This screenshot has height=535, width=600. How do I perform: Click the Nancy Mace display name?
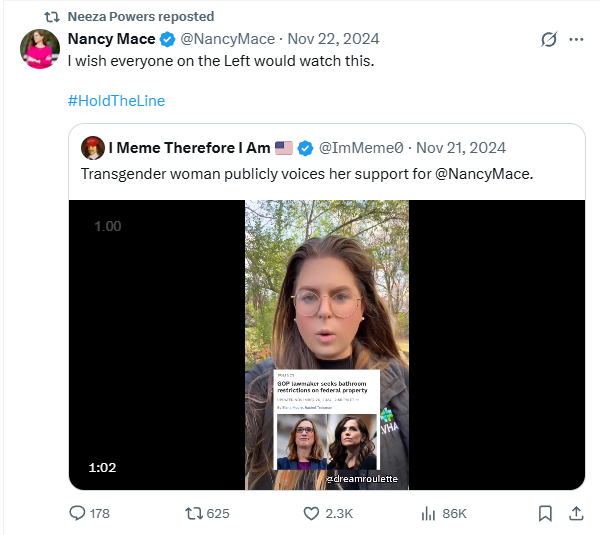(111, 39)
